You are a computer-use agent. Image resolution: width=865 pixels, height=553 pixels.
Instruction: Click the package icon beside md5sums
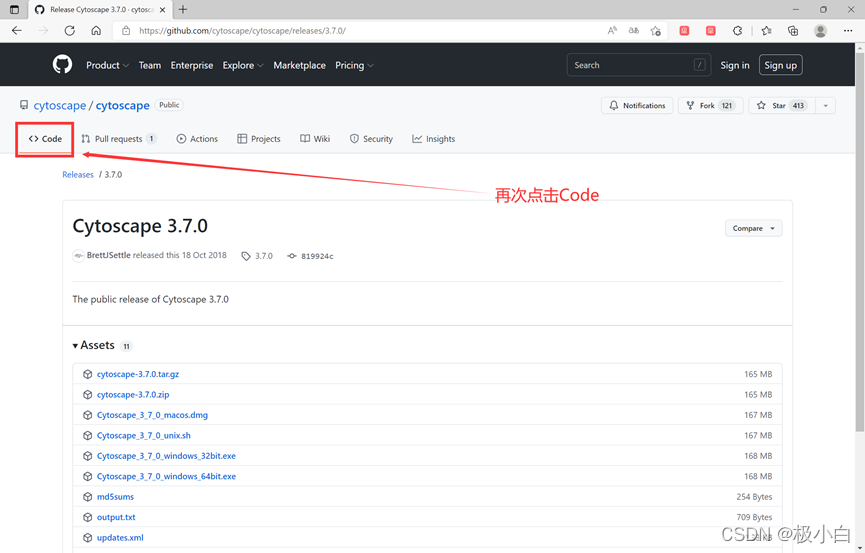87,497
